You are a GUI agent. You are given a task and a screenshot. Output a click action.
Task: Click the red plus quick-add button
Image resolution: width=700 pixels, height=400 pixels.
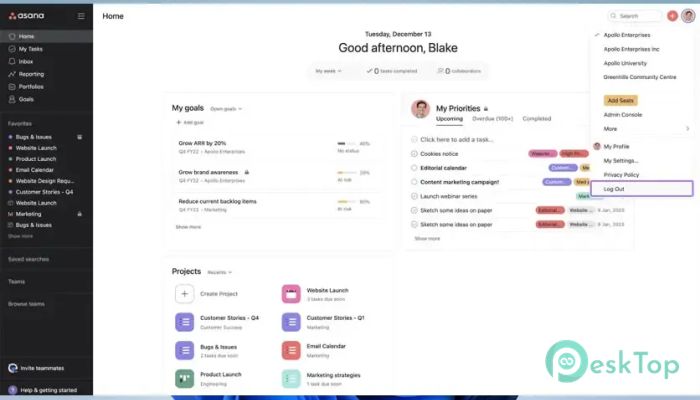click(x=672, y=16)
